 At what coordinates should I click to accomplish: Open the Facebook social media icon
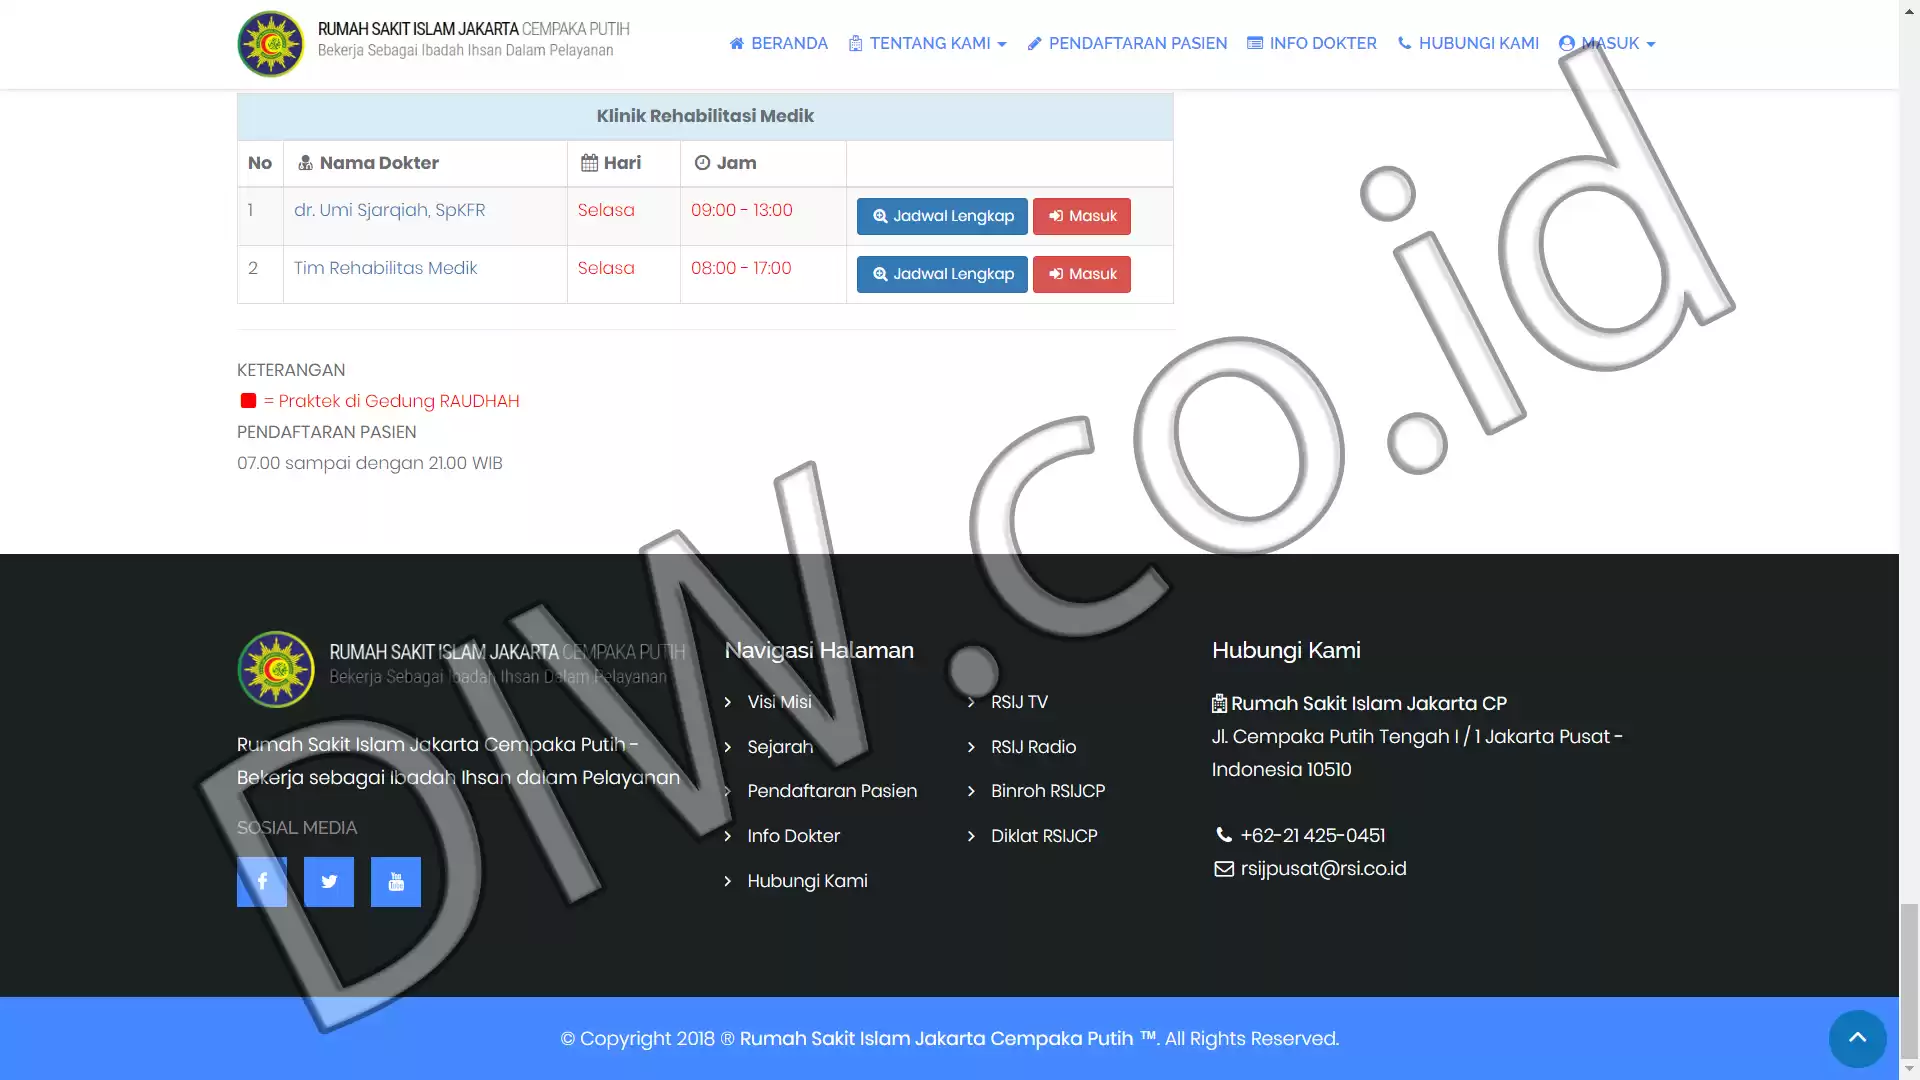262,882
